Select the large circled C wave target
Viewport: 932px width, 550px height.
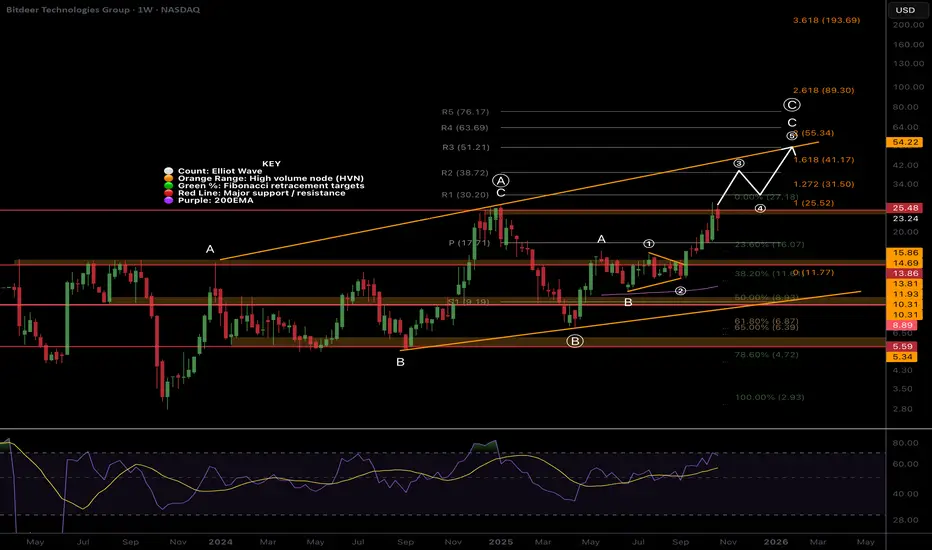pos(791,105)
